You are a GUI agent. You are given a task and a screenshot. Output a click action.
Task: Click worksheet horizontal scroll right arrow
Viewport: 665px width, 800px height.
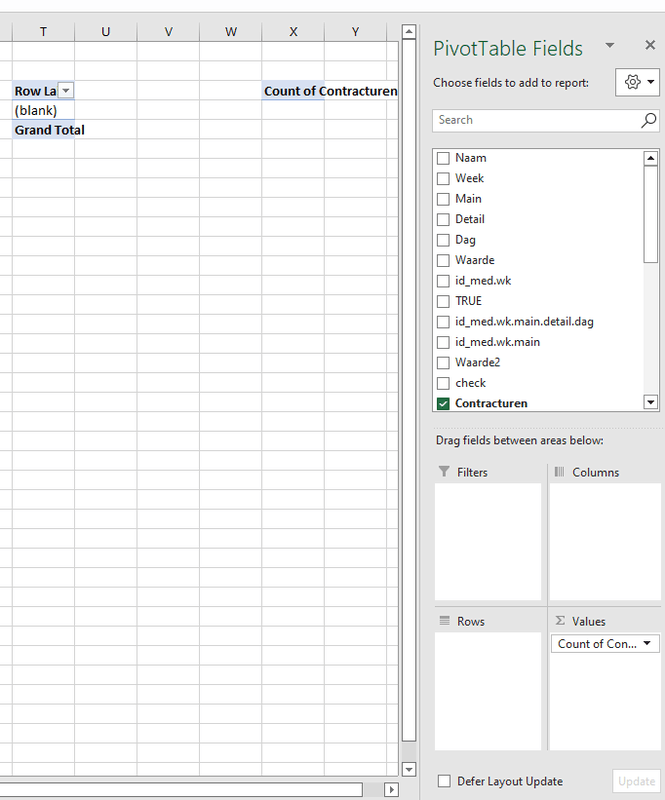point(391,789)
